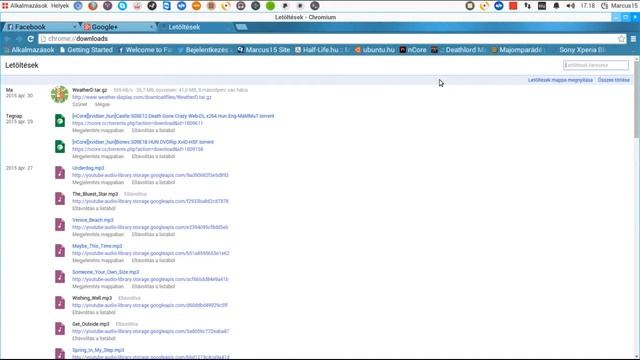Open the Alkalmazások bookmark
640x360 pixels.
[x=29, y=50]
